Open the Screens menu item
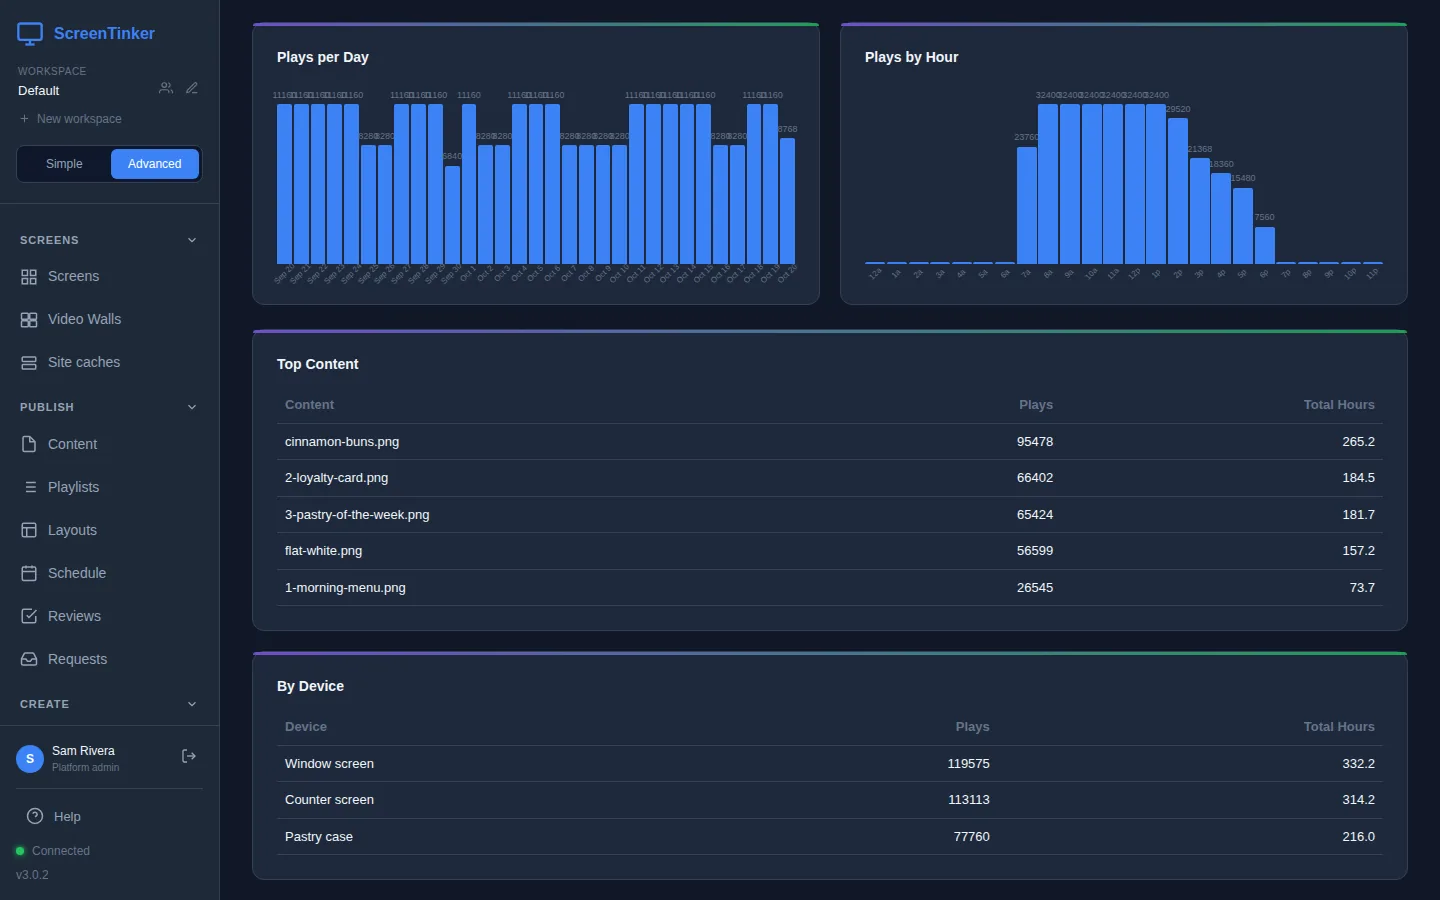The image size is (1440, 900). tap(109, 277)
